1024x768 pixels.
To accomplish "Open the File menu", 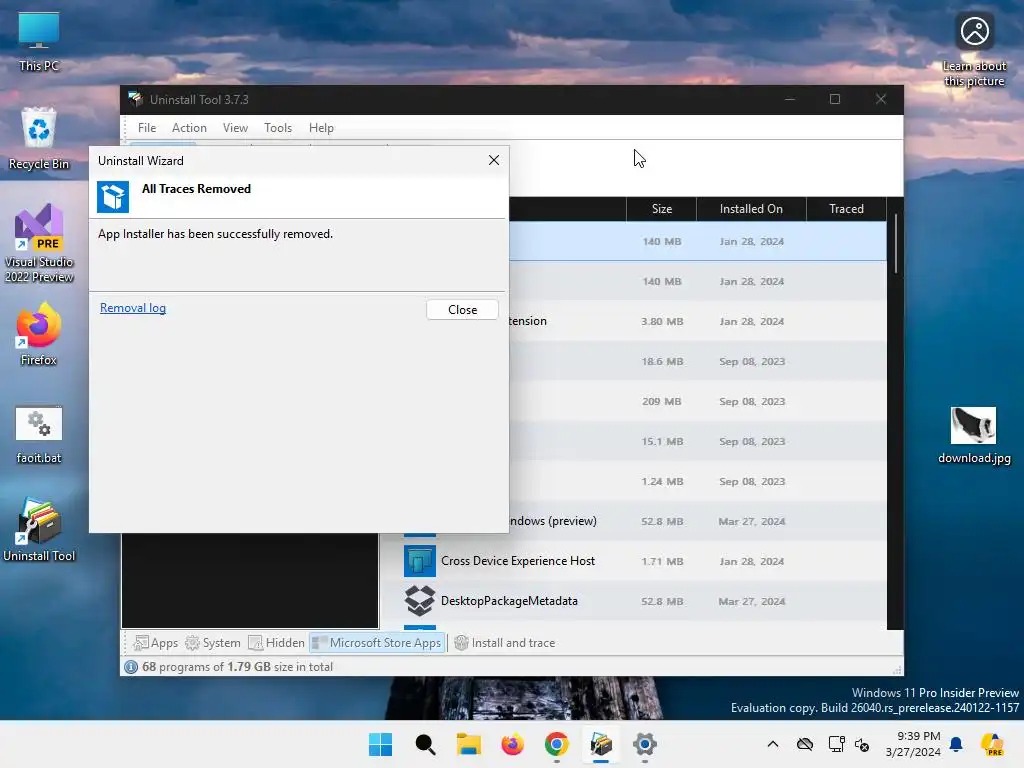I will click(146, 128).
